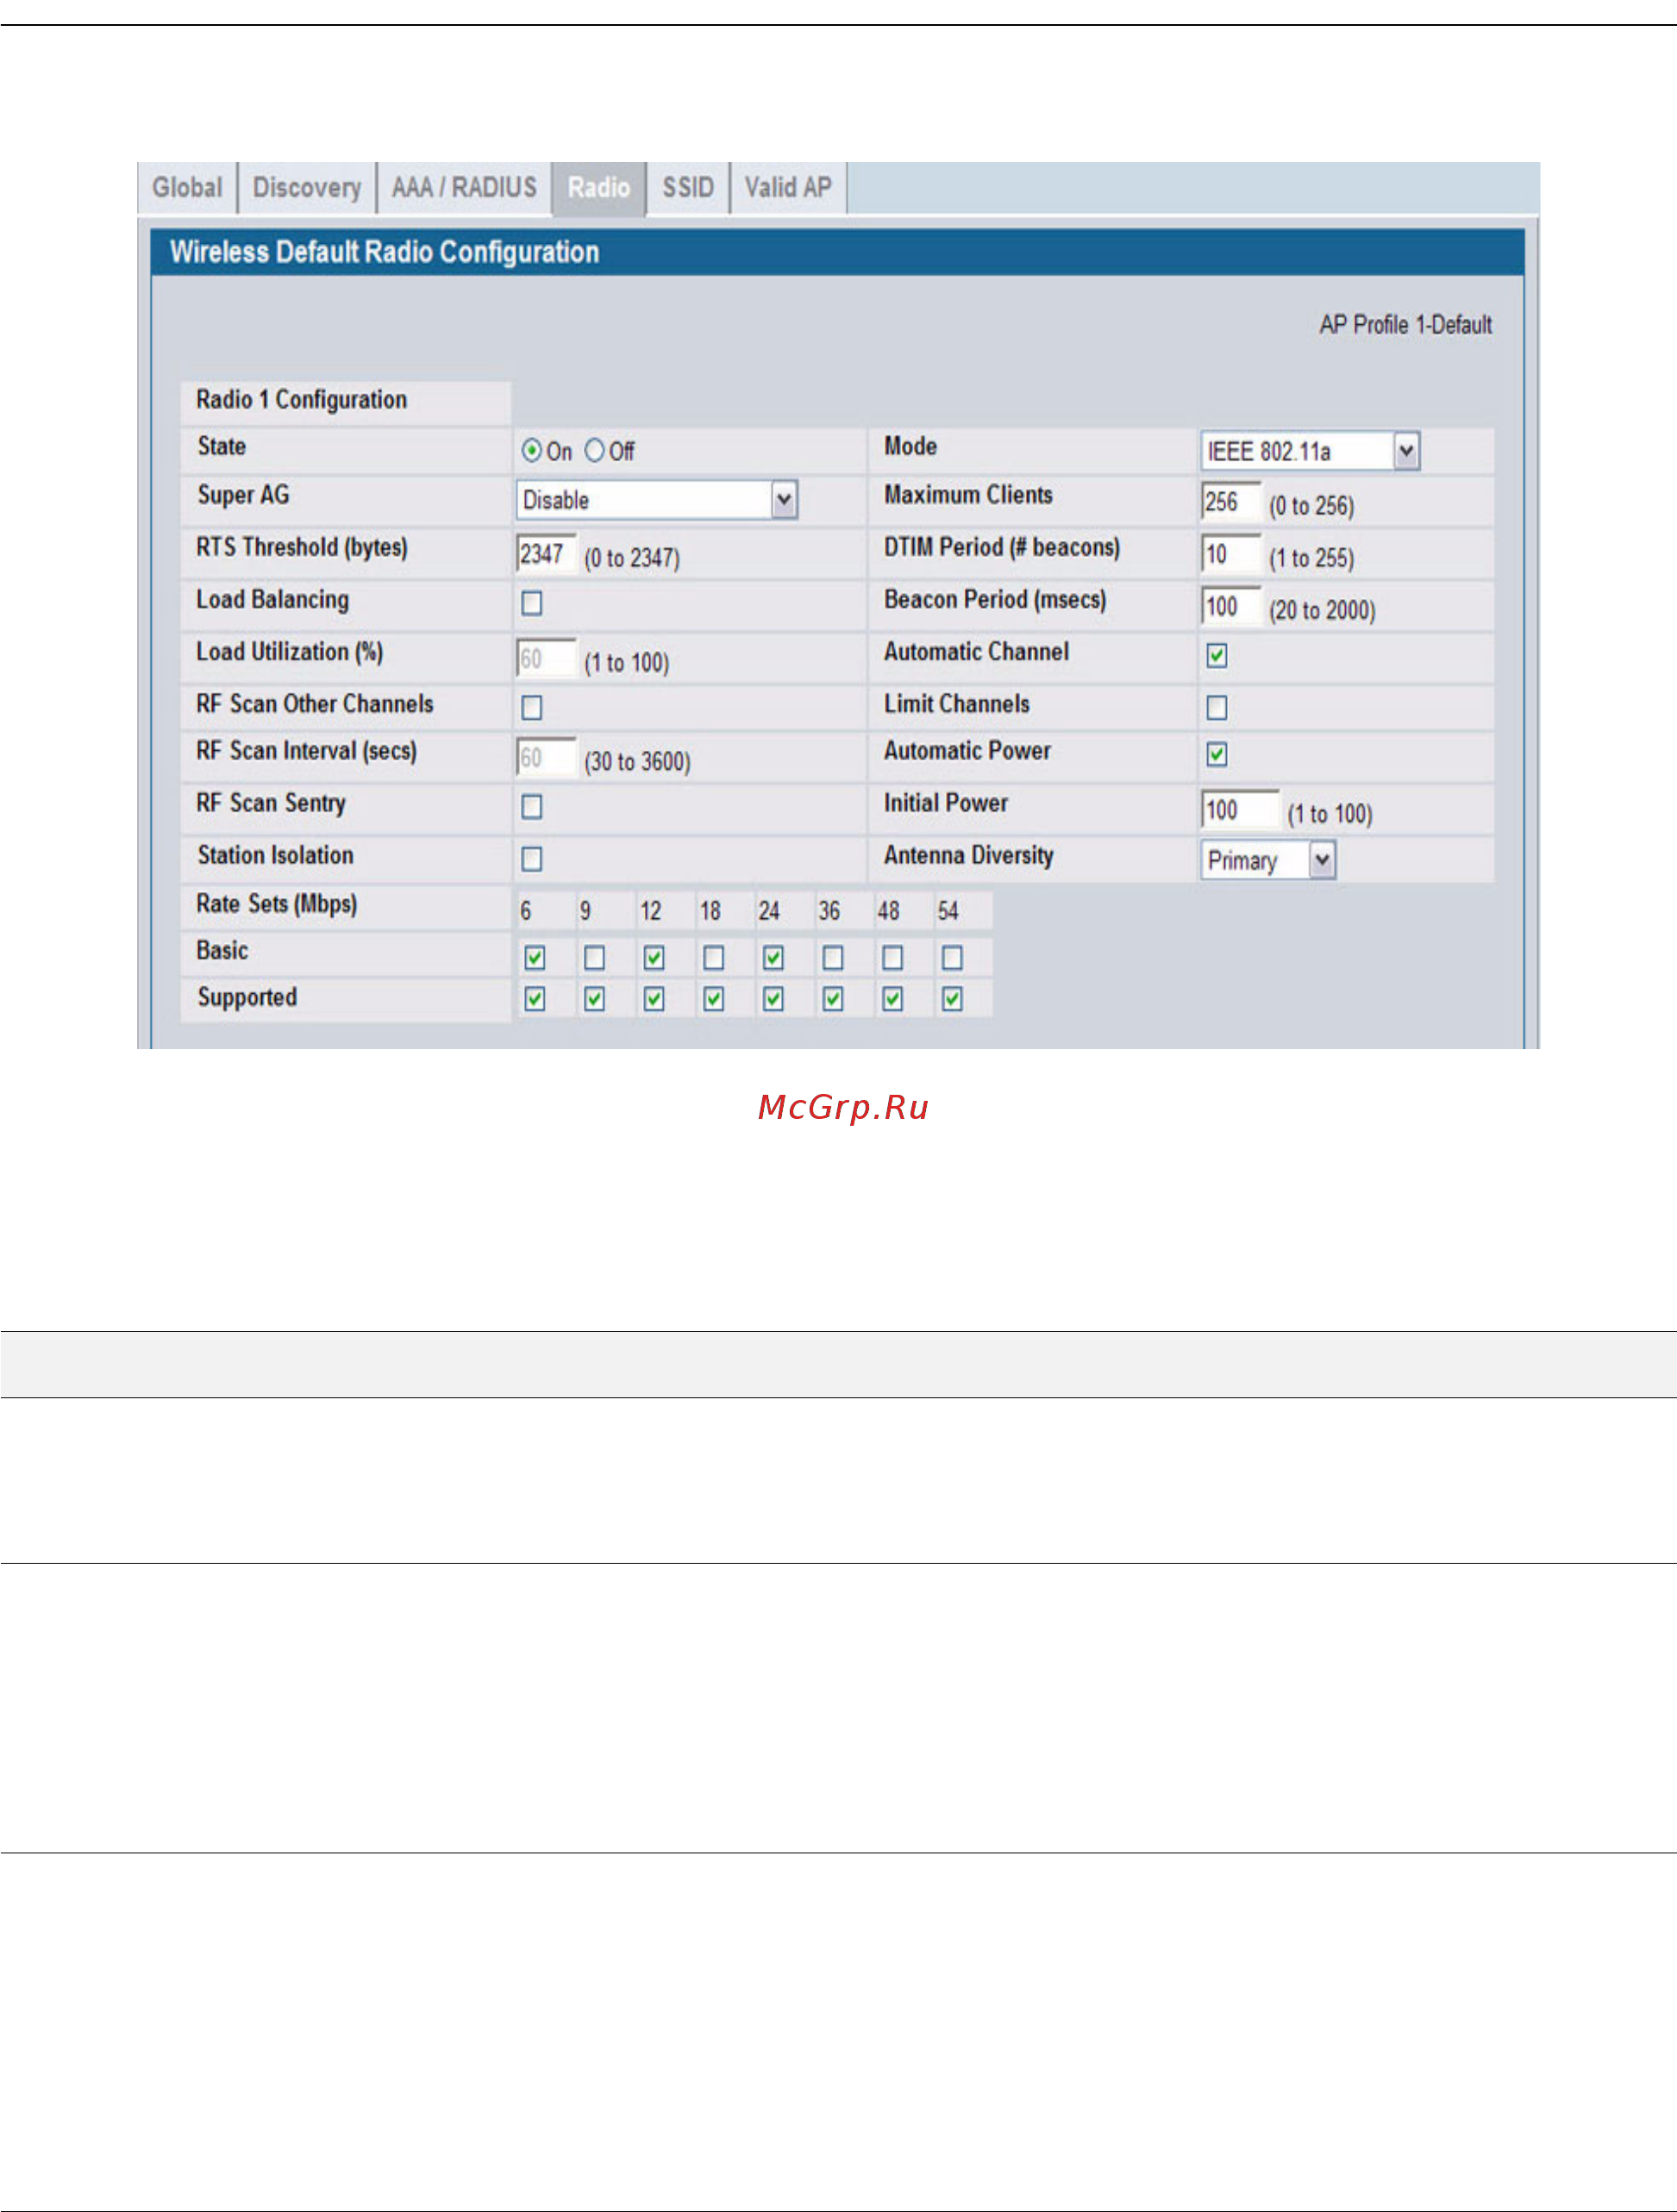Screen dimensions: 1677x2212
Task: Go to the SSID tab
Action: (x=688, y=188)
